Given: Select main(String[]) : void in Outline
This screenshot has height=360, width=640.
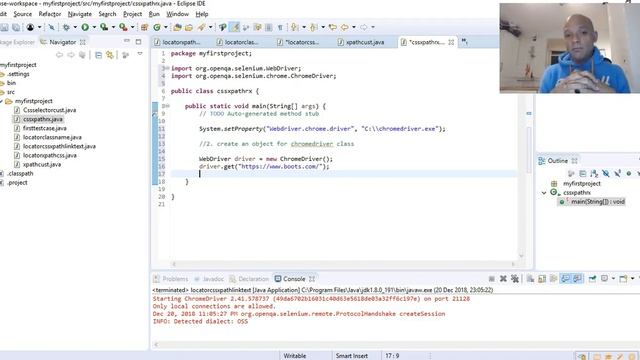Looking at the screenshot, I should tap(591, 202).
